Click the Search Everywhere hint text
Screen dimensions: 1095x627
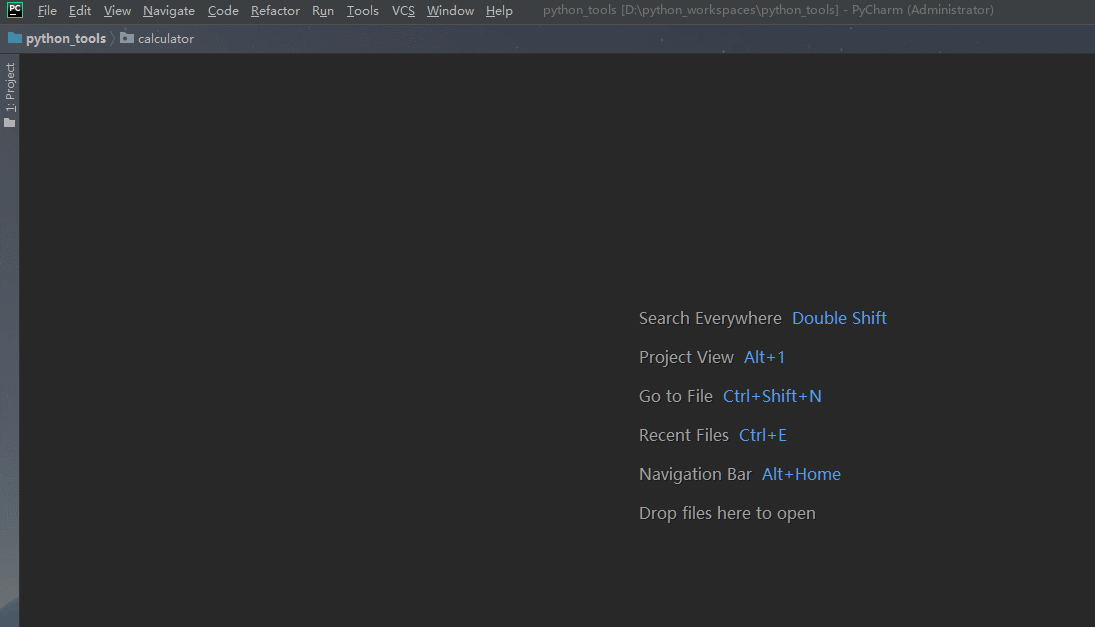(710, 318)
